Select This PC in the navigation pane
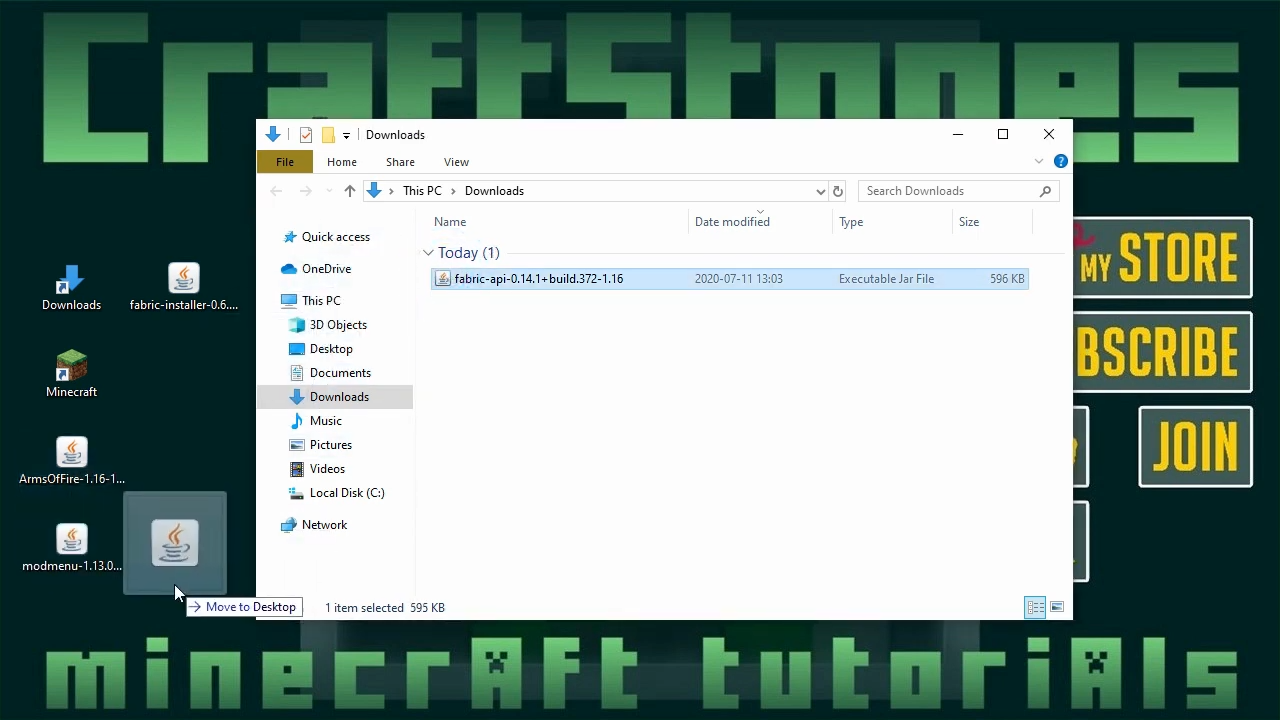Screen dimensions: 1280x720 (321, 301)
